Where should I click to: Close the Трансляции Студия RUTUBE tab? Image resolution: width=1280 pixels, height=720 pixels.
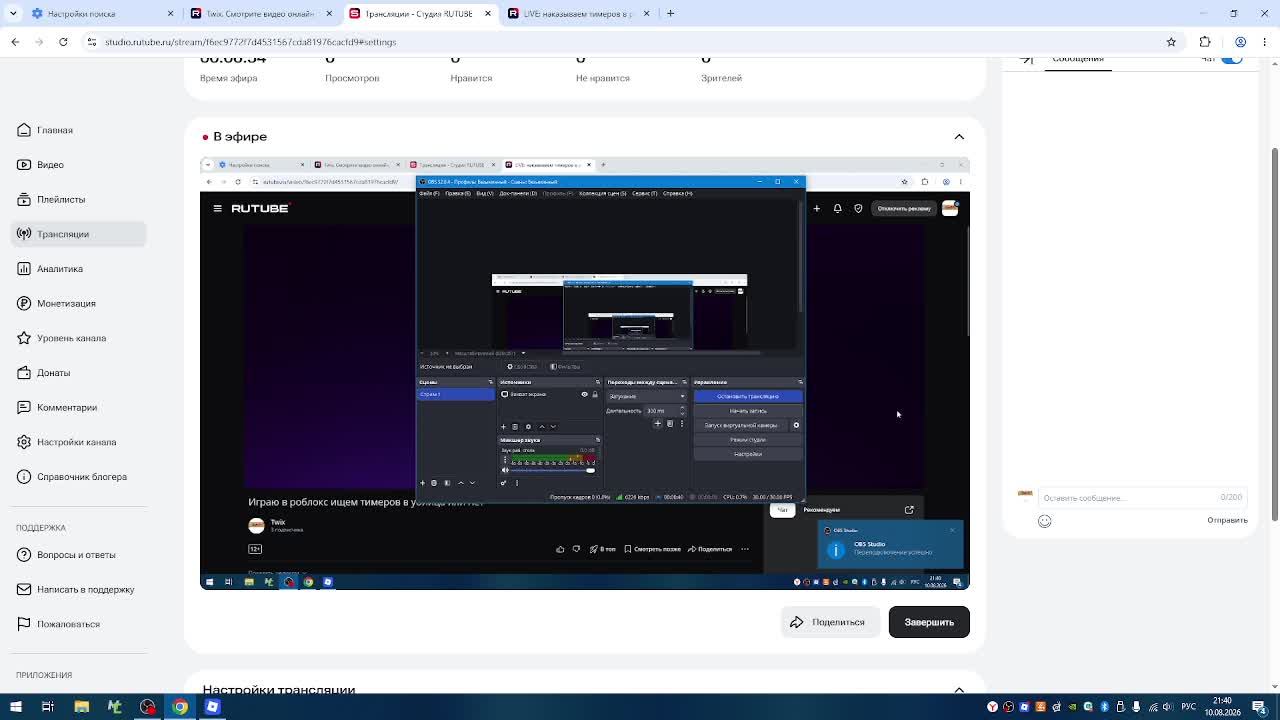(488, 14)
